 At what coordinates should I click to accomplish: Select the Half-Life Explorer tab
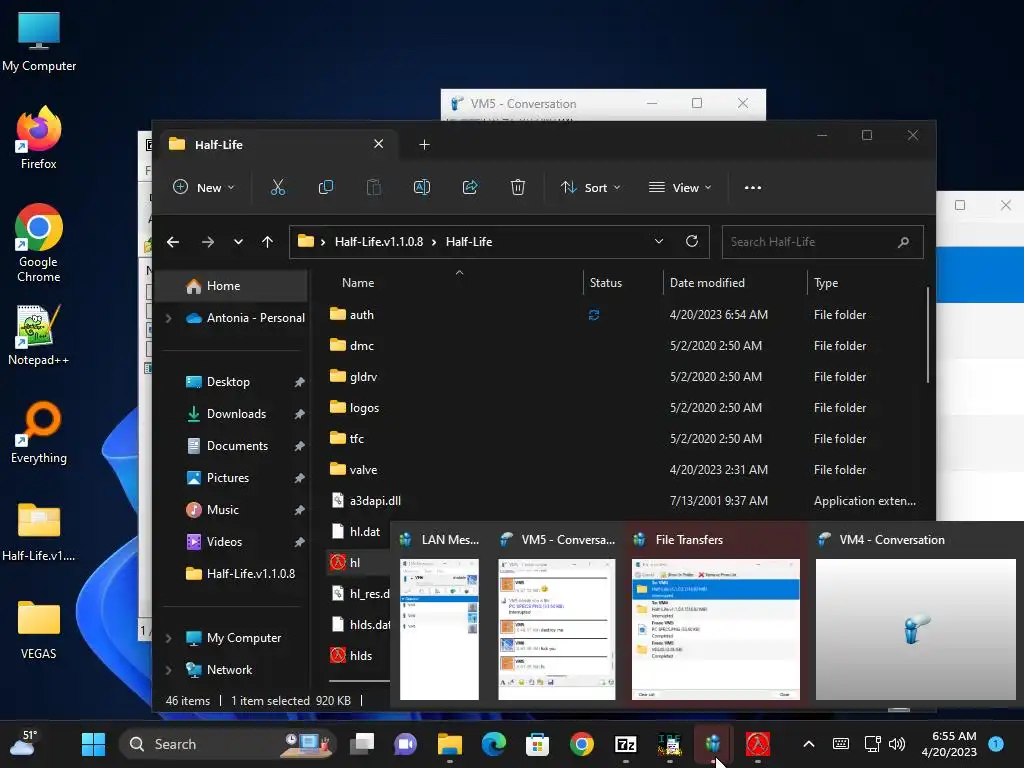(278, 144)
